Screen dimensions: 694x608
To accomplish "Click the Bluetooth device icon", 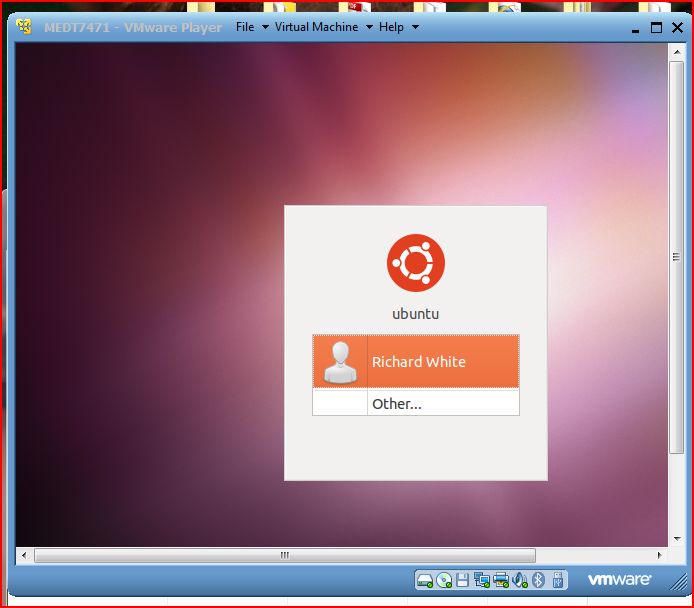I will click(538, 580).
